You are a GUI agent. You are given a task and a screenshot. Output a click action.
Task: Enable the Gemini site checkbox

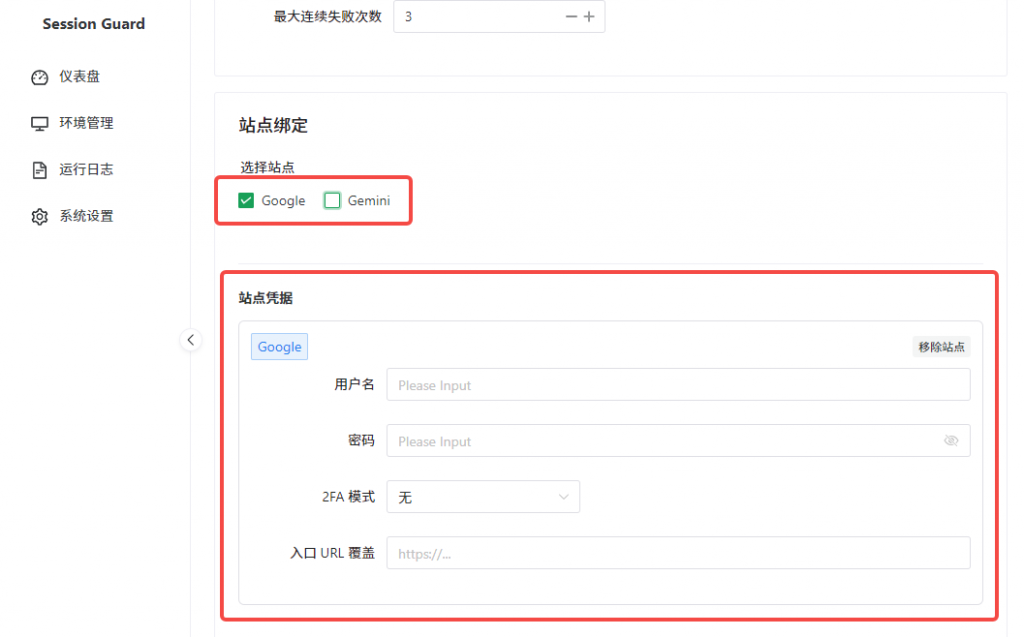pyautogui.click(x=333, y=201)
